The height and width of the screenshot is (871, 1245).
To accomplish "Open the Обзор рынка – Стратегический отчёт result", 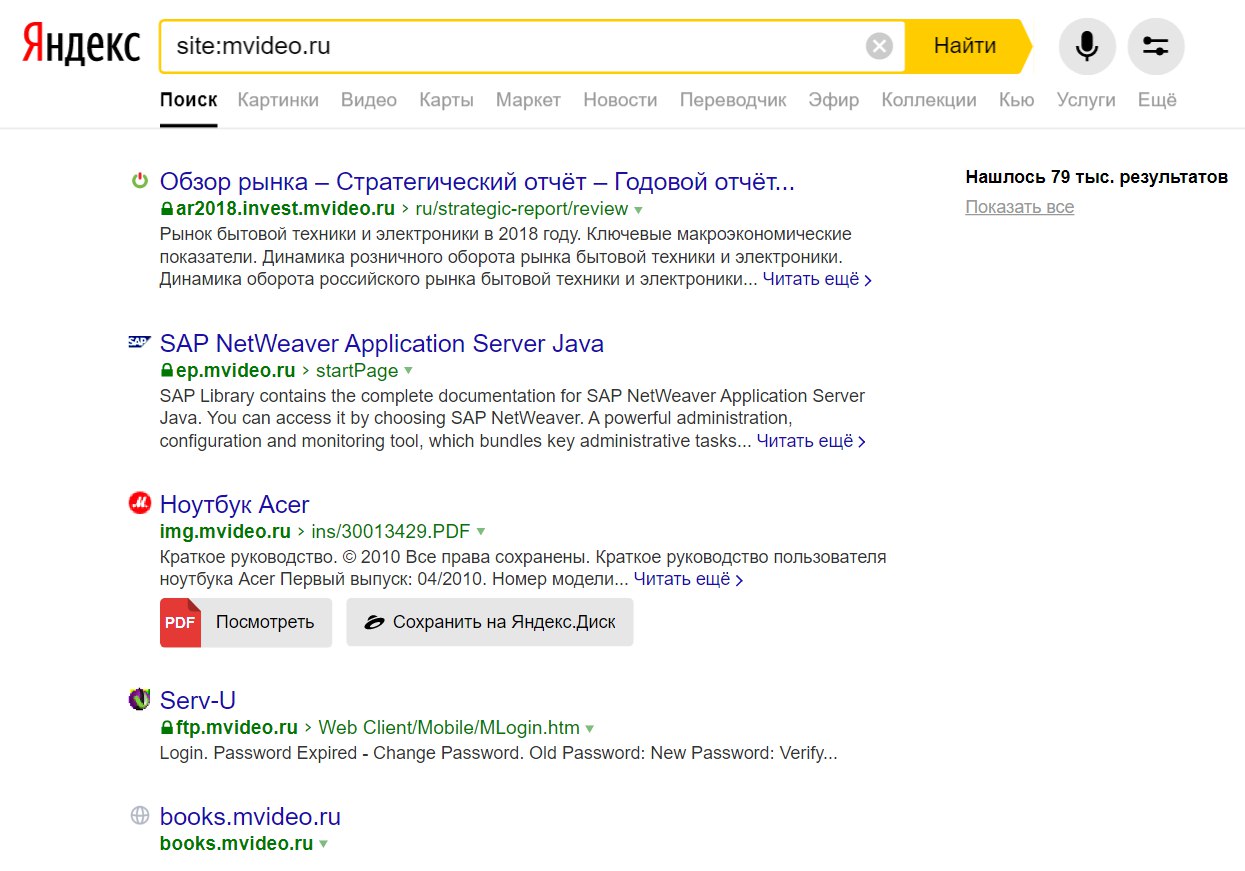I will (477, 182).
